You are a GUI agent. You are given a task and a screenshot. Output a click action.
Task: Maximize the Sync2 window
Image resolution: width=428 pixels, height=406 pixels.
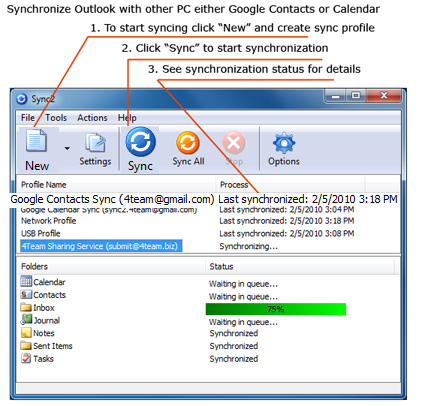pyautogui.click(x=356, y=96)
